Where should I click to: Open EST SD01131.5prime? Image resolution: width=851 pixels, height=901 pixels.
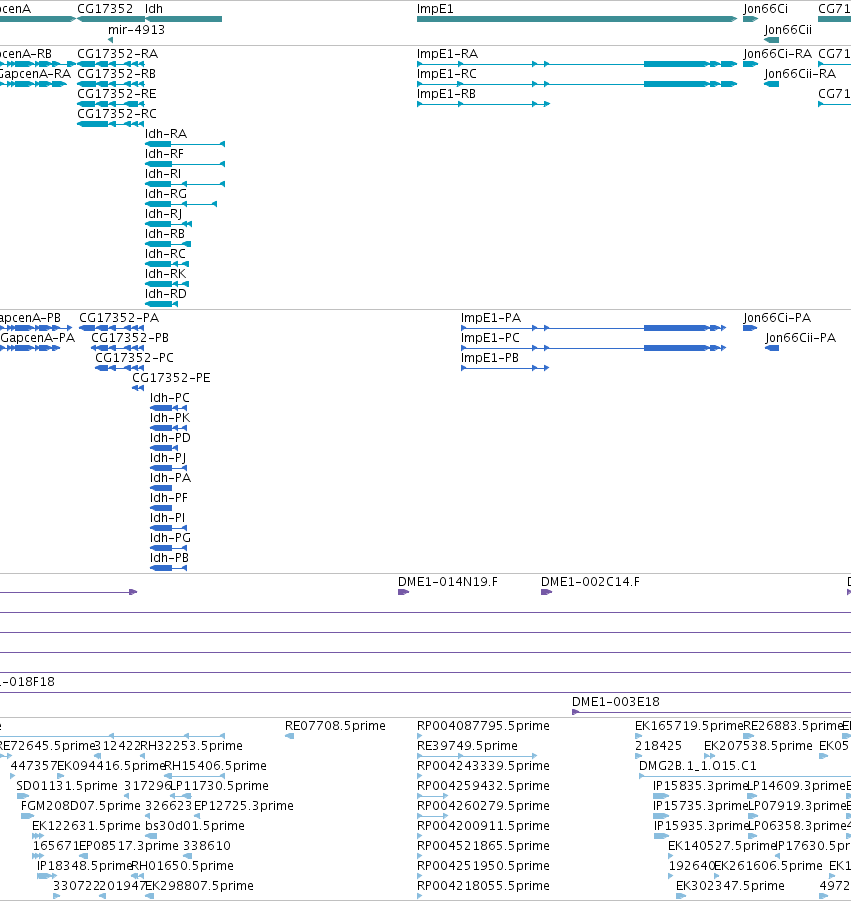[x=67, y=786]
